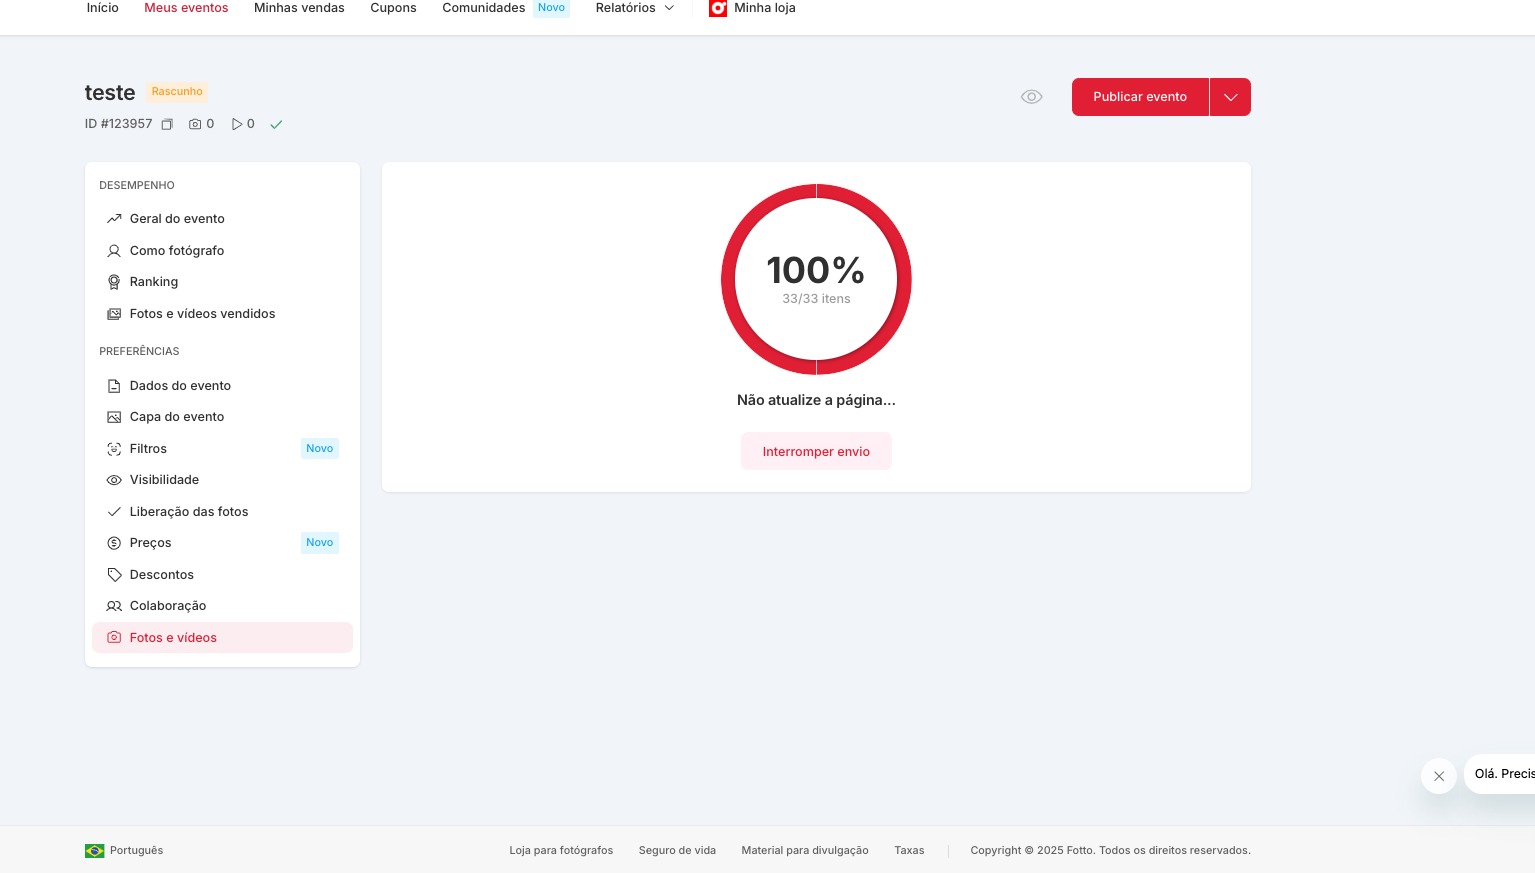1535x873 pixels.
Task: Expand the Publicar evento dropdown arrow
Action: point(1231,97)
